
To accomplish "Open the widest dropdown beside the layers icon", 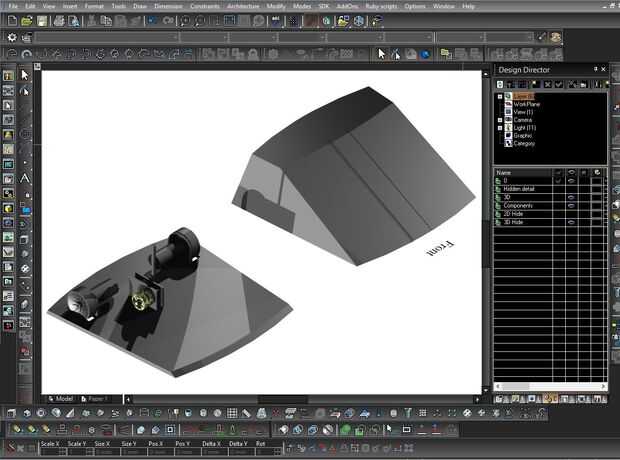I will tap(107, 38).
